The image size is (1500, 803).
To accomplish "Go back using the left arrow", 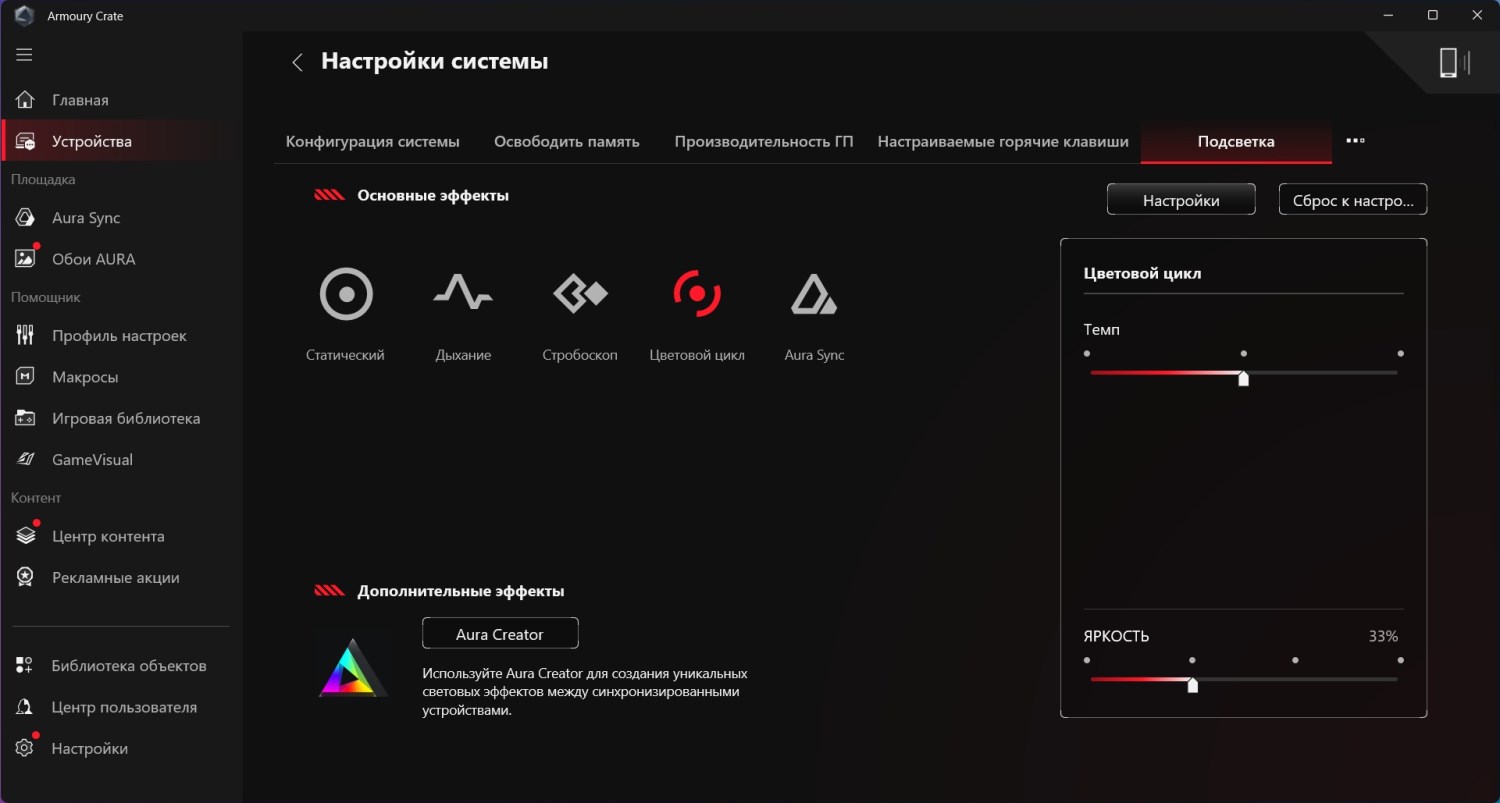I will [297, 62].
